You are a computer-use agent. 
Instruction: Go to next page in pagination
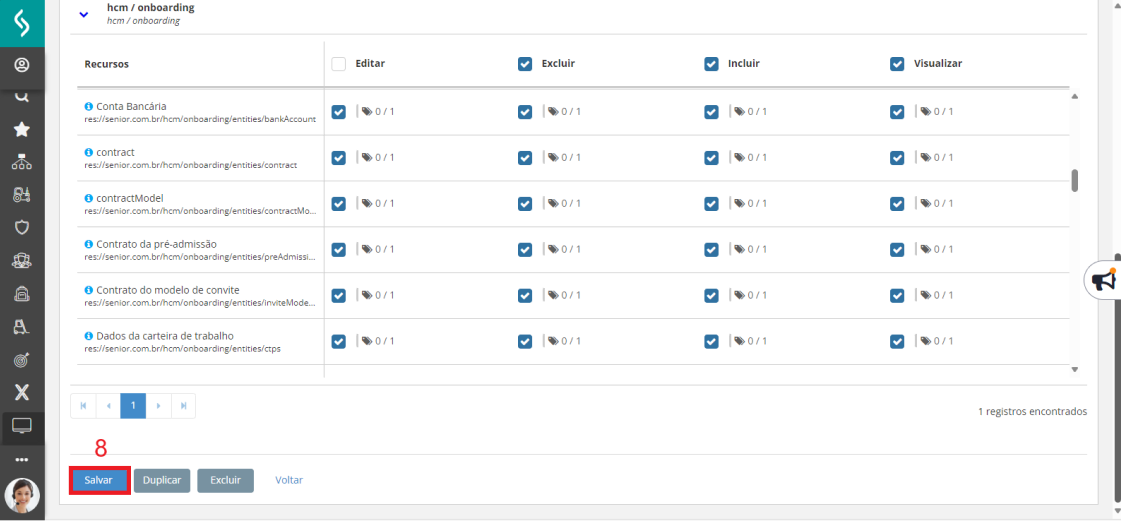point(158,406)
